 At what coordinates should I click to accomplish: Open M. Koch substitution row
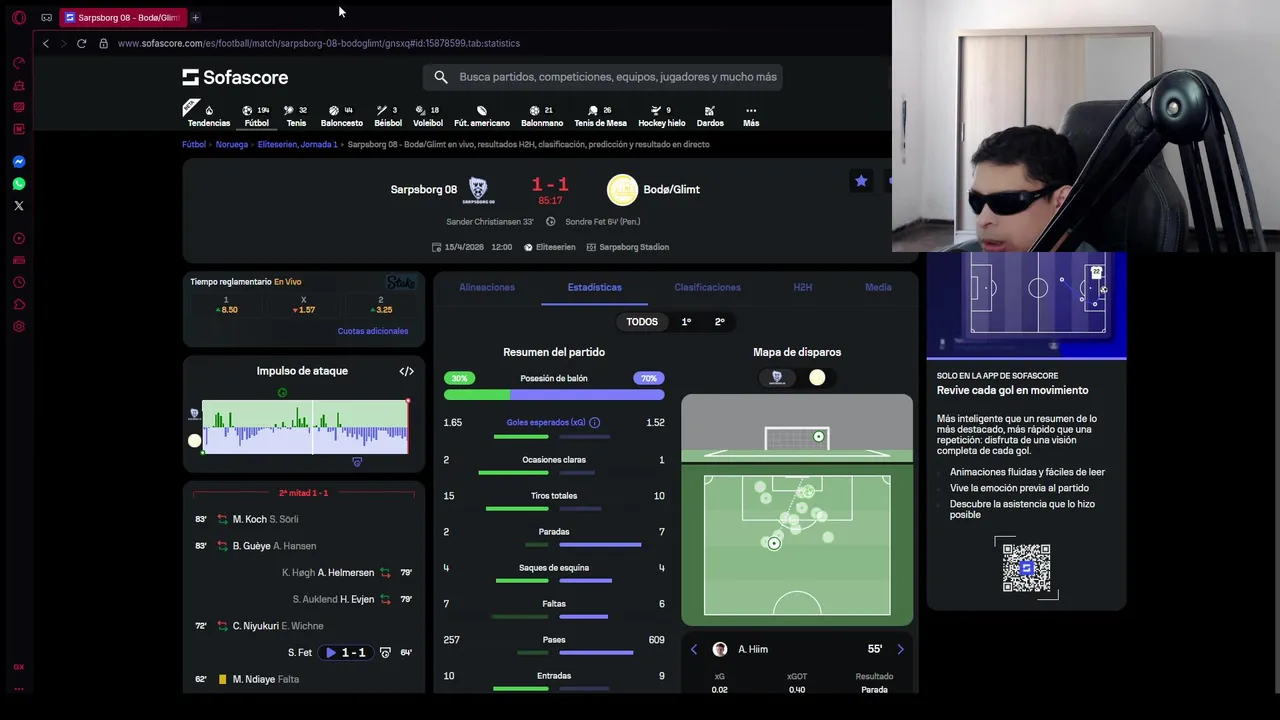pos(304,519)
